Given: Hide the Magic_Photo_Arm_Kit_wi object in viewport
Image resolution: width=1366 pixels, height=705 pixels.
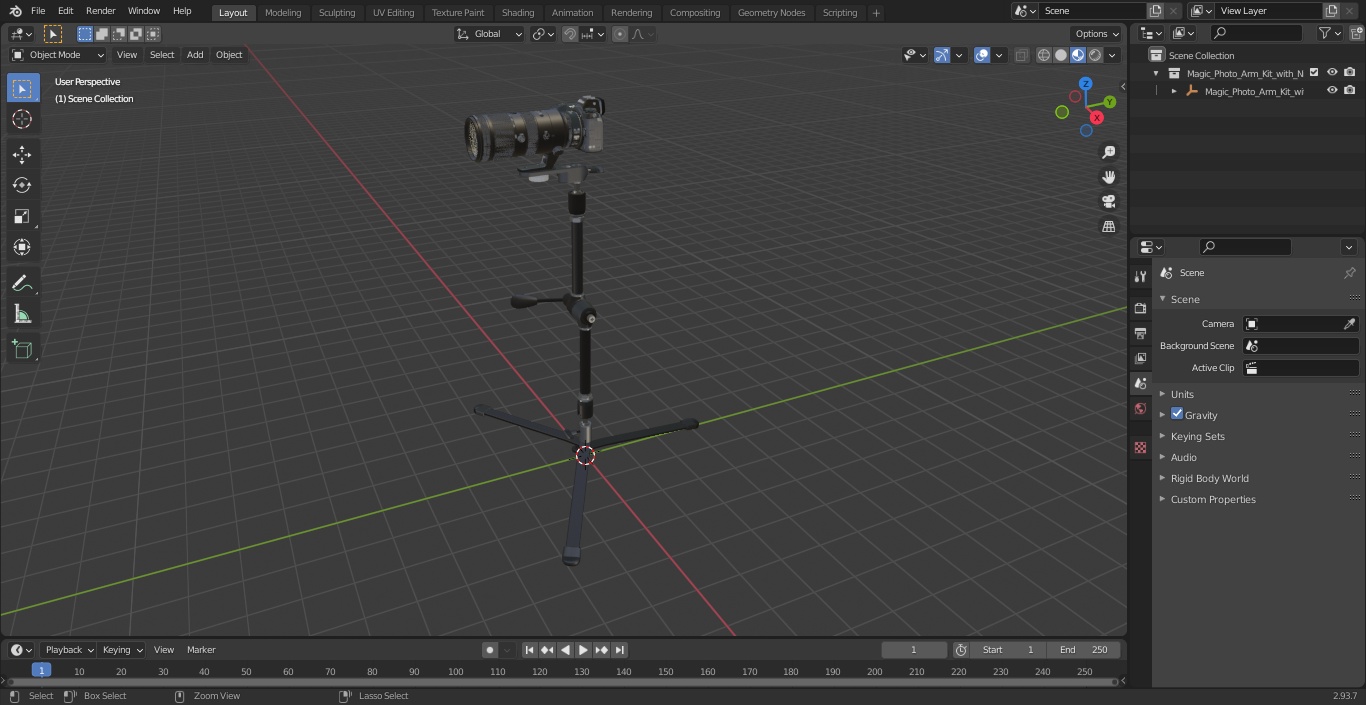Looking at the screenshot, I should (x=1332, y=91).
